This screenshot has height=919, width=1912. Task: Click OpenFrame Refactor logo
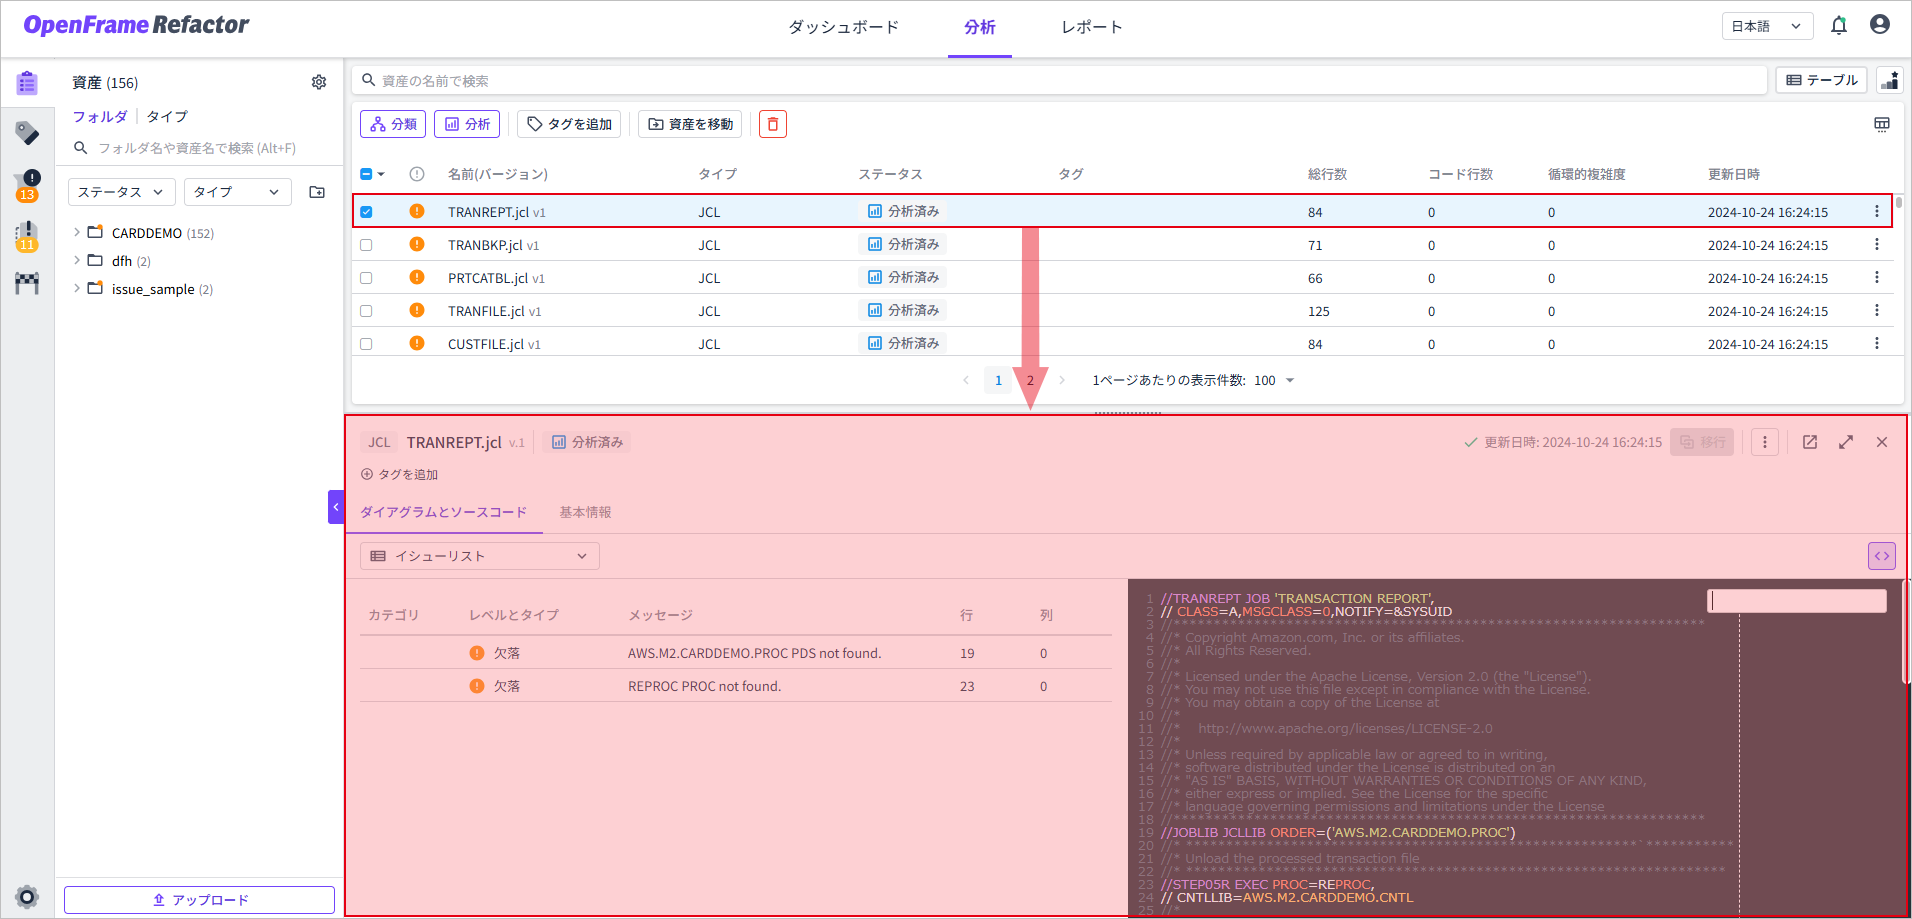(x=136, y=25)
